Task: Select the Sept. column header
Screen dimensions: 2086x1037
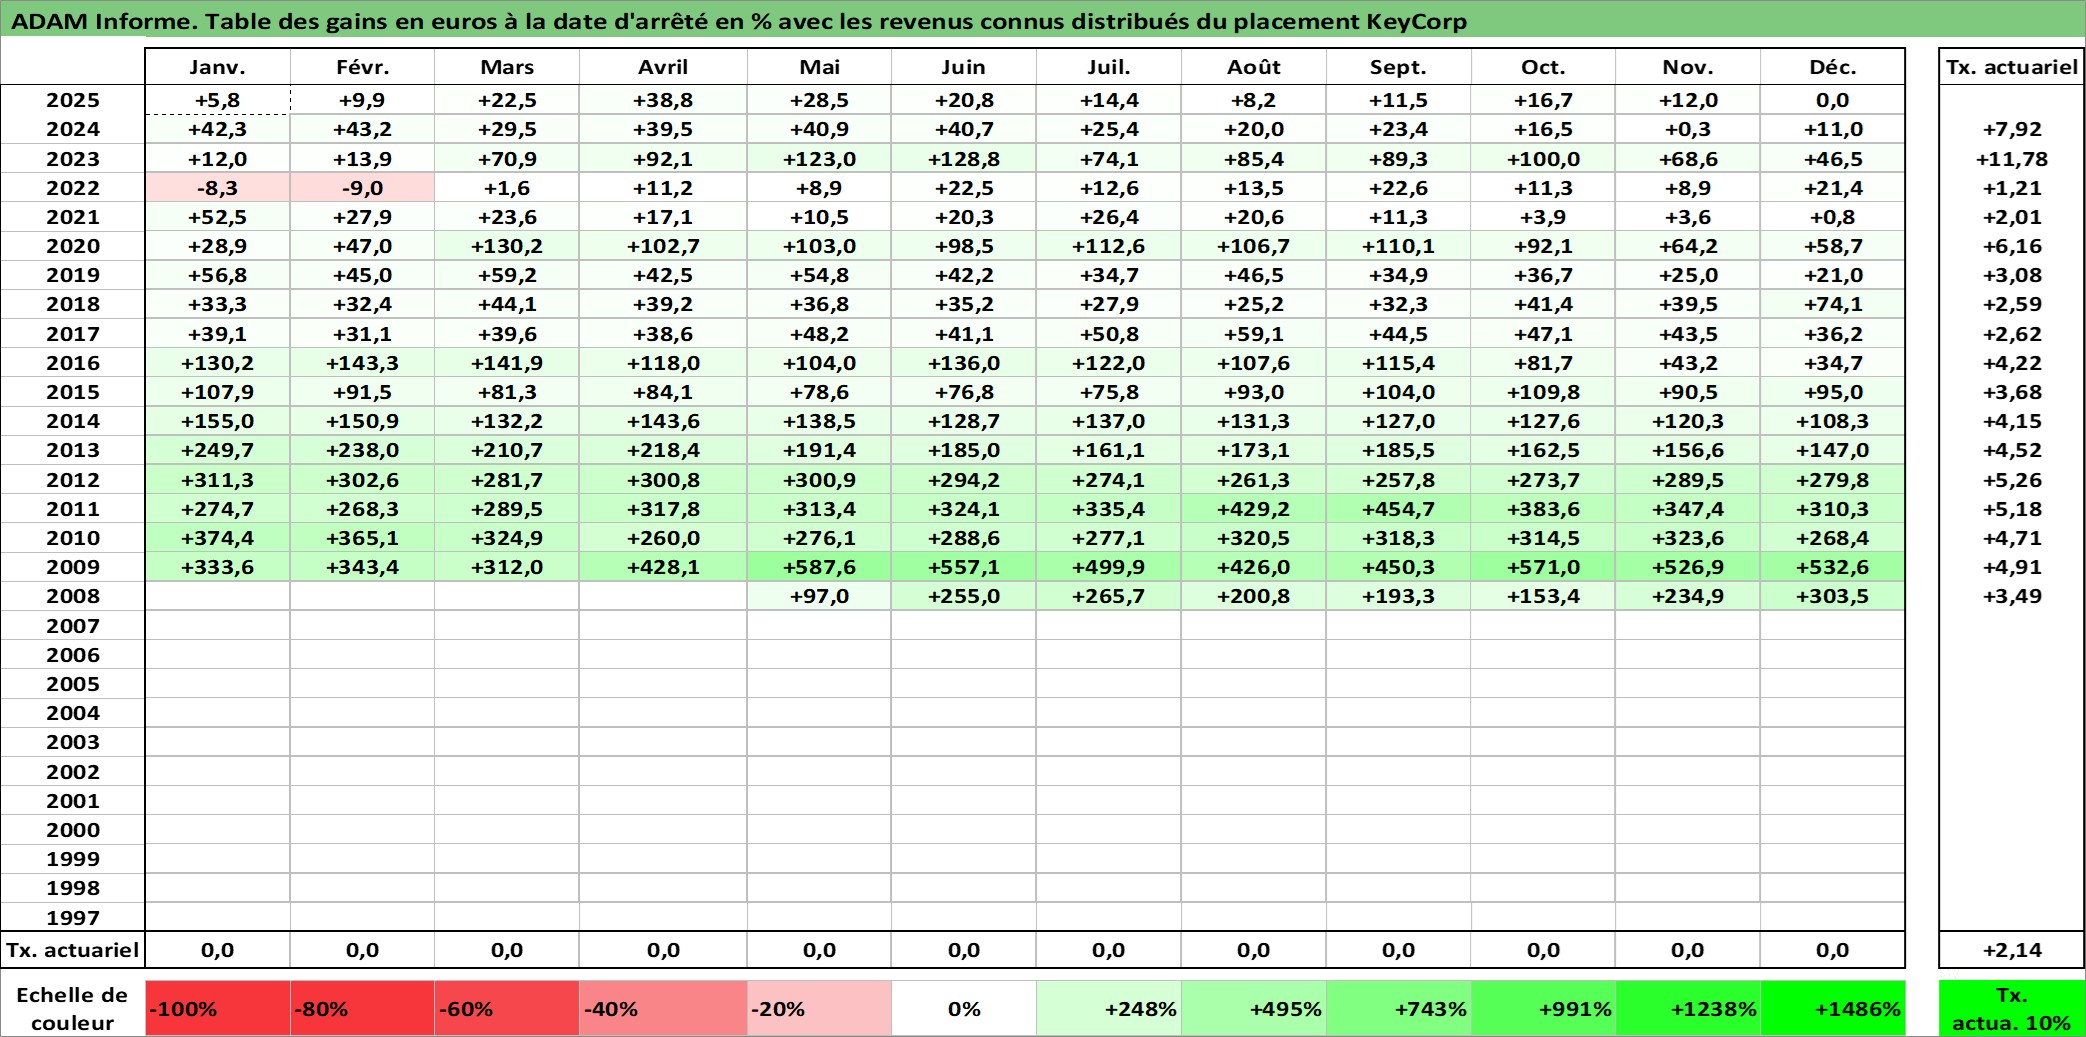Action: click(x=1399, y=67)
